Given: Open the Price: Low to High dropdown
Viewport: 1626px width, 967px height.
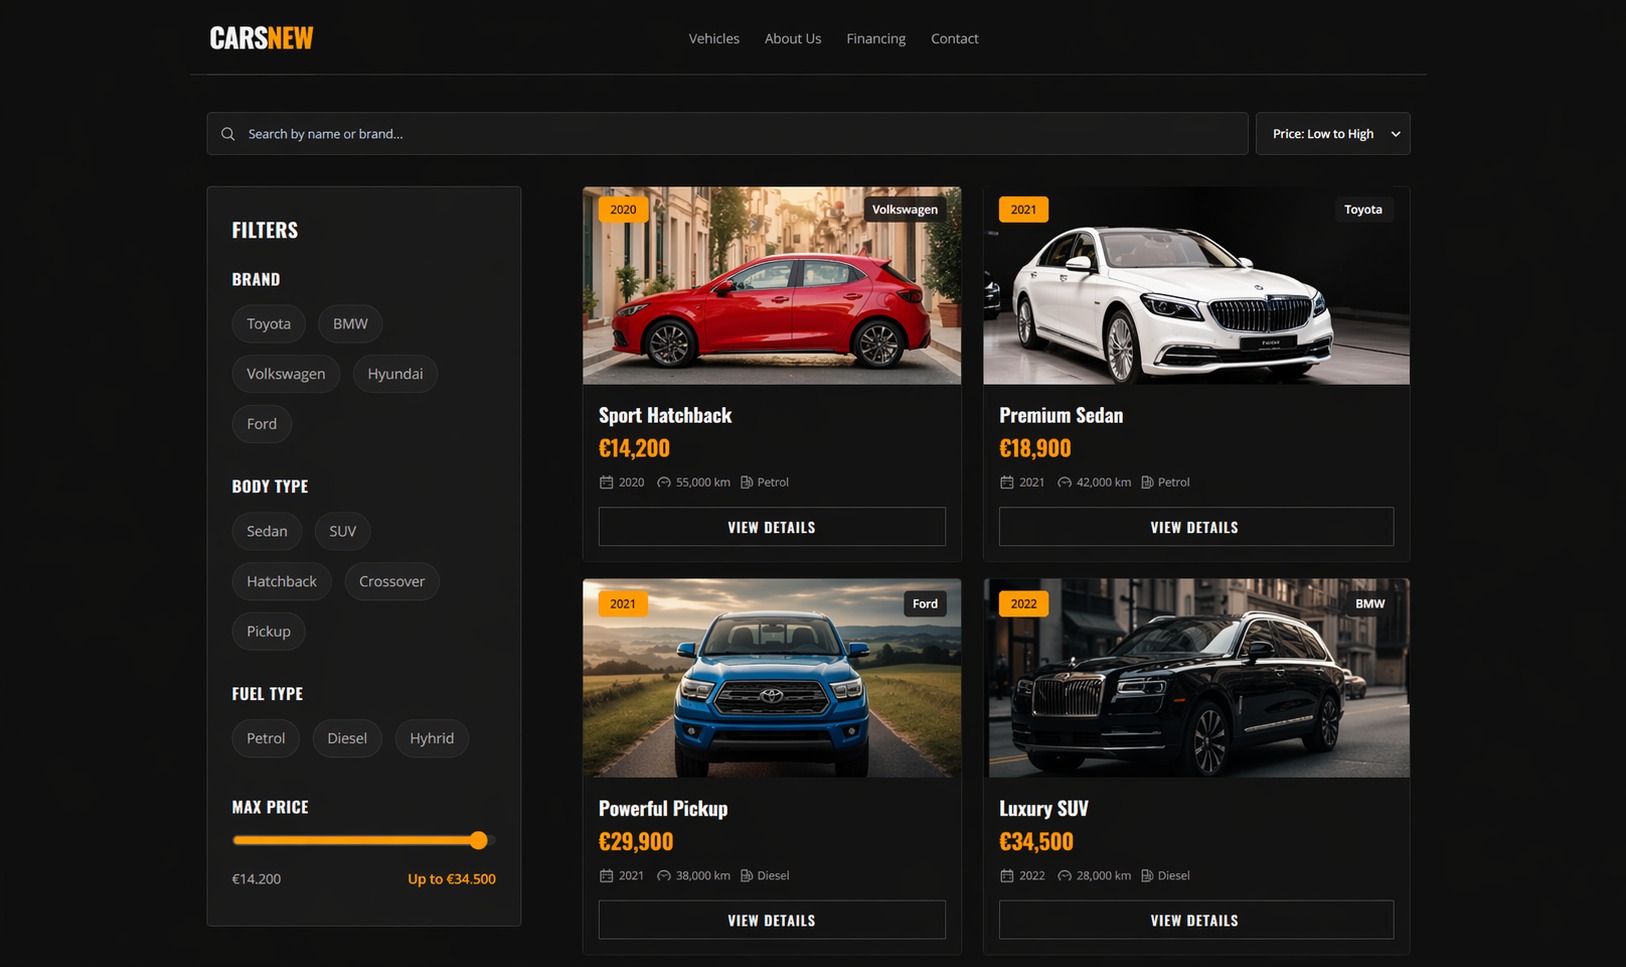Looking at the screenshot, I should click(x=1332, y=134).
